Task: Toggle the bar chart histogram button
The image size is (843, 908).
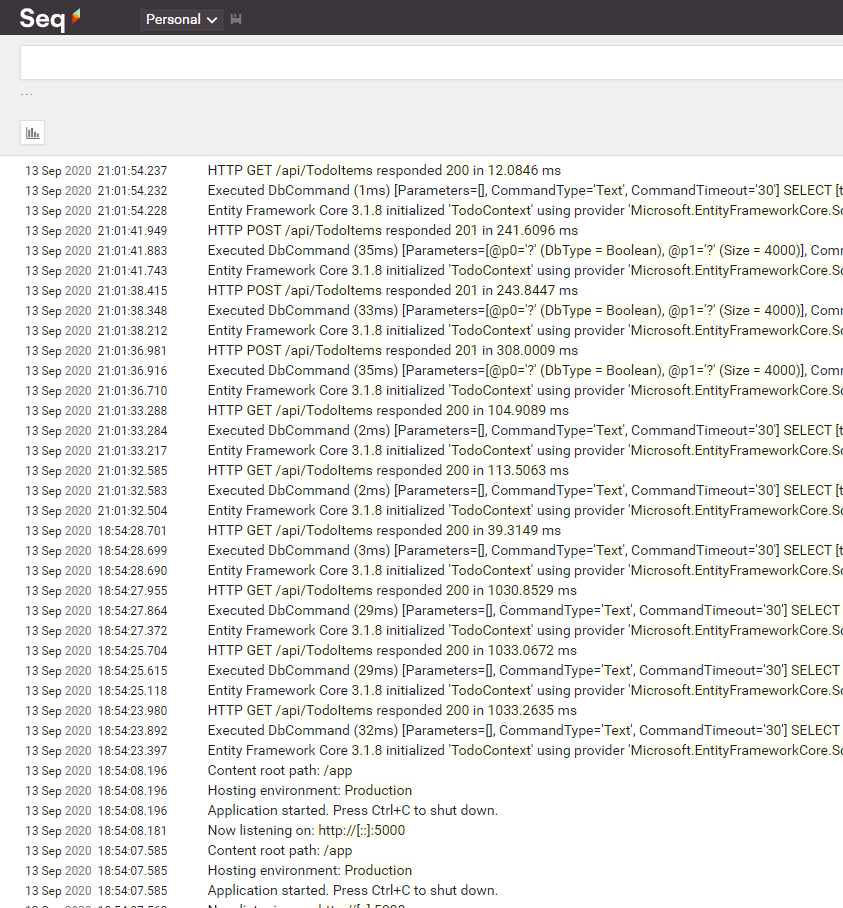Action: 33,132
